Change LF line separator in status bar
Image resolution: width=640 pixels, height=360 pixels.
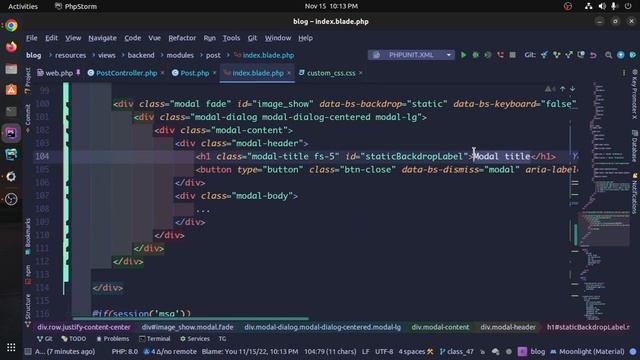(x=365, y=351)
